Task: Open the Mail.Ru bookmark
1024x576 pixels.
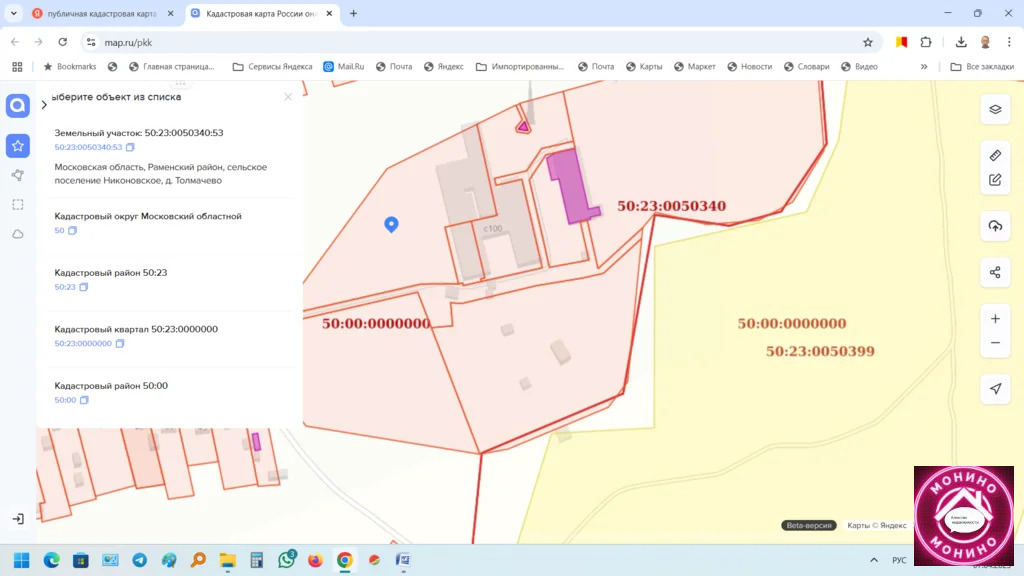Action: tap(344, 67)
